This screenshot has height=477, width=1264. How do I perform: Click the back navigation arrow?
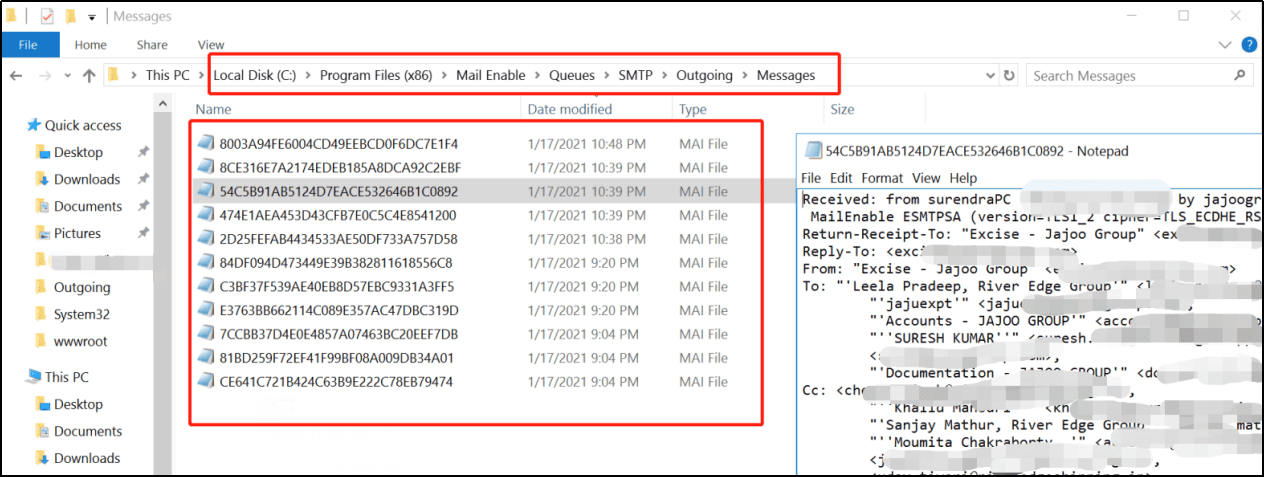coord(16,75)
